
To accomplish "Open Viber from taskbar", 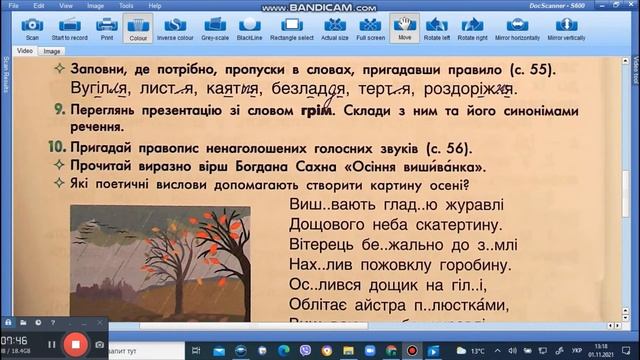I will click(305, 351).
